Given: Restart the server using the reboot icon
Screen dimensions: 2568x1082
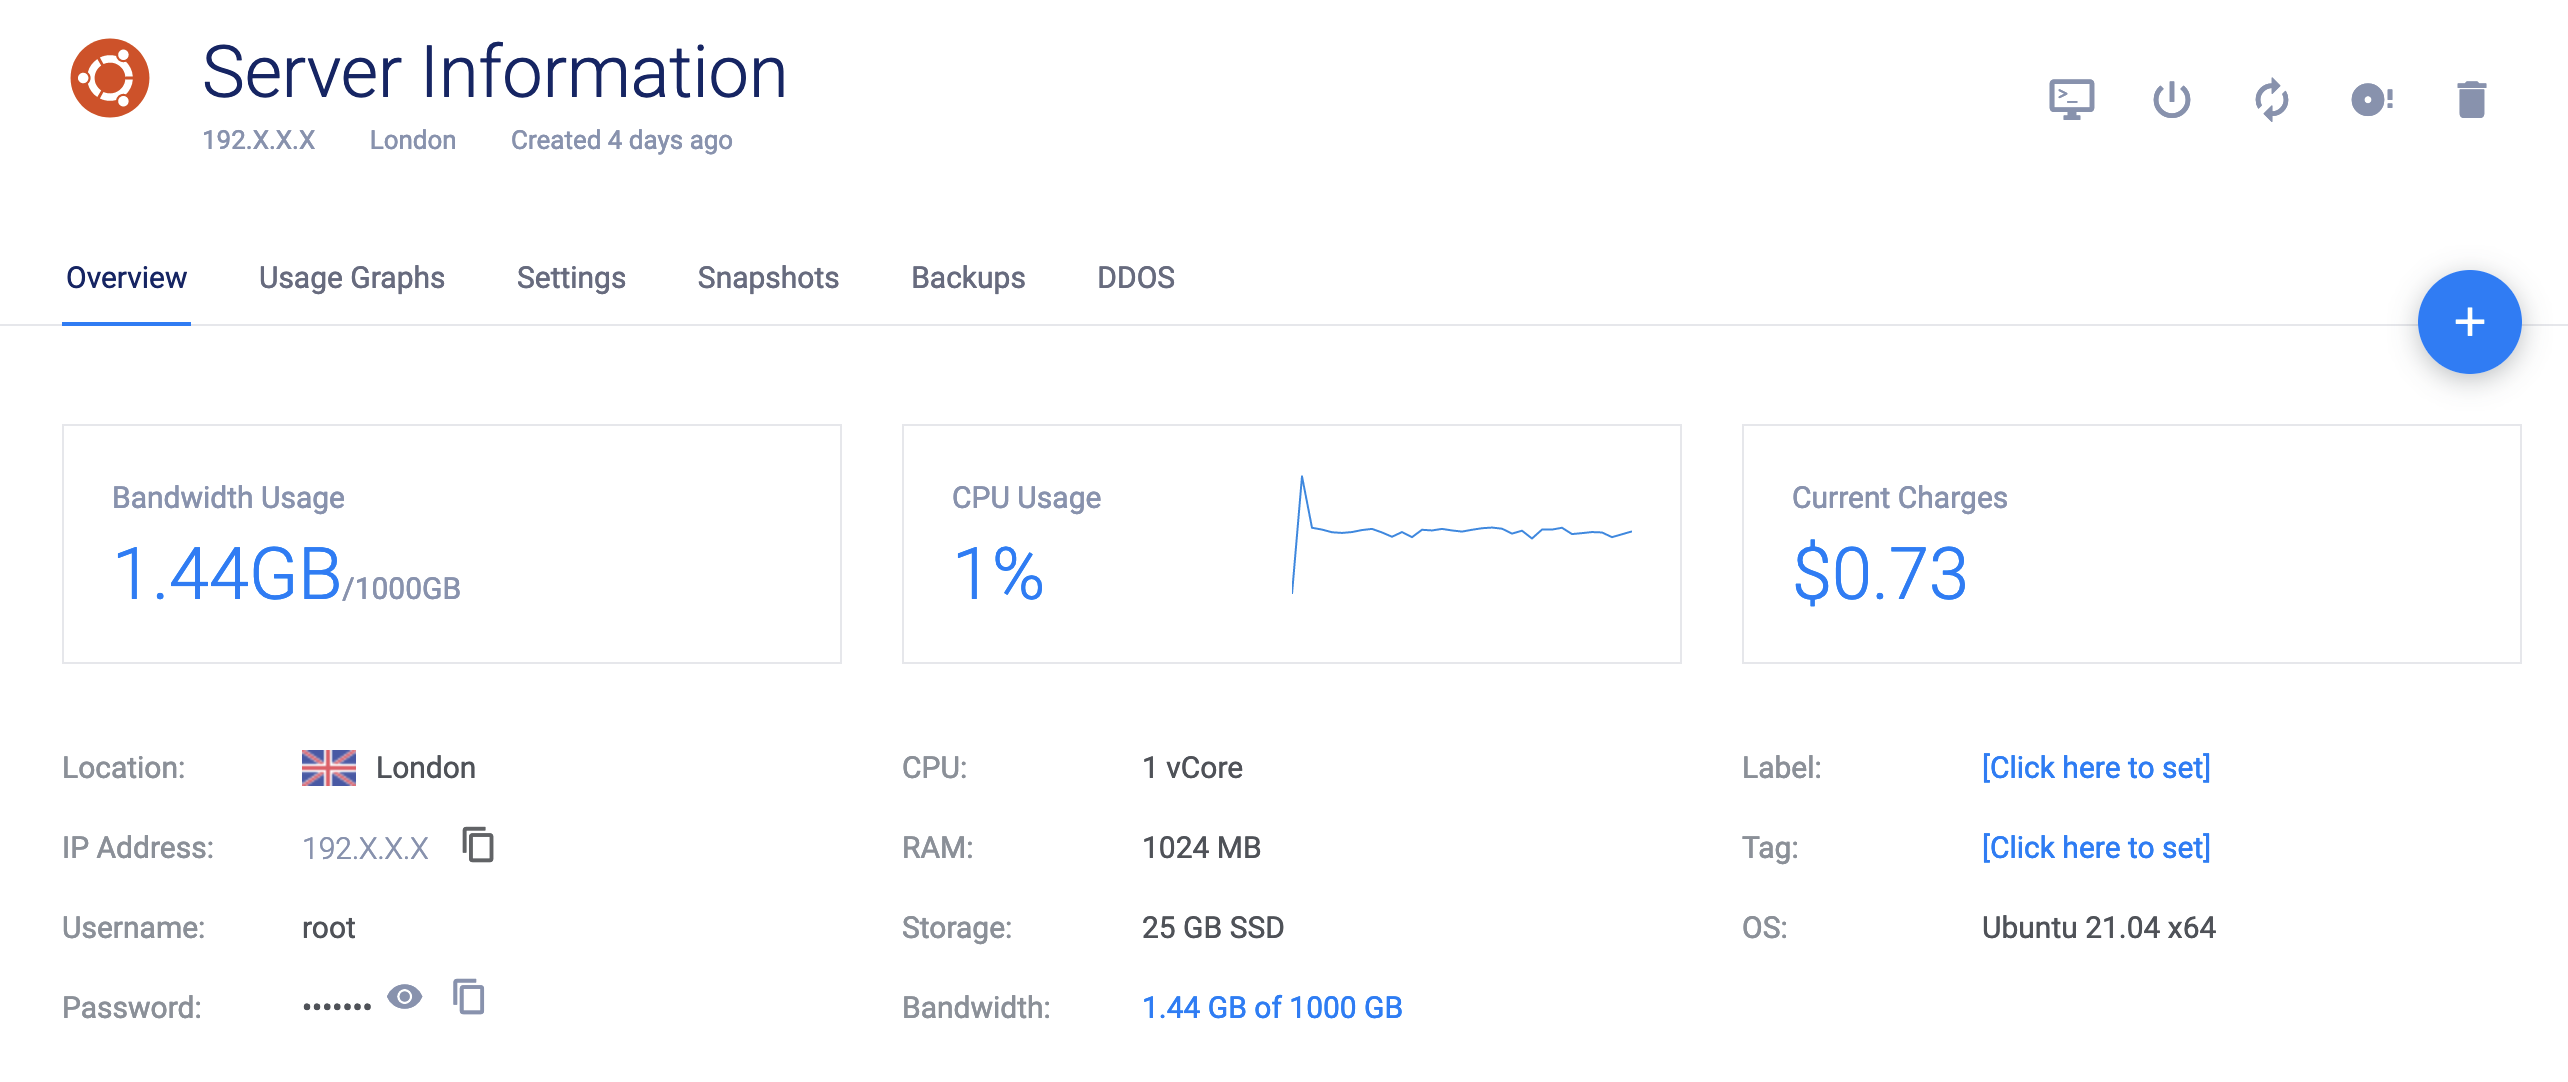Looking at the screenshot, I should [2271, 99].
